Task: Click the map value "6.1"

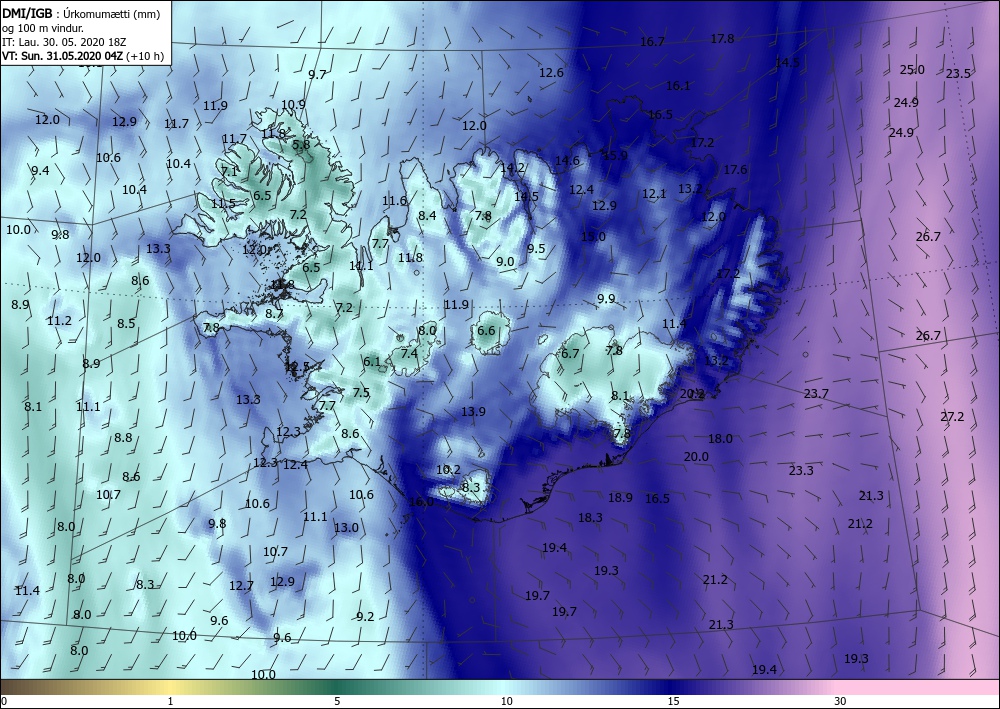Action: point(372,362)
